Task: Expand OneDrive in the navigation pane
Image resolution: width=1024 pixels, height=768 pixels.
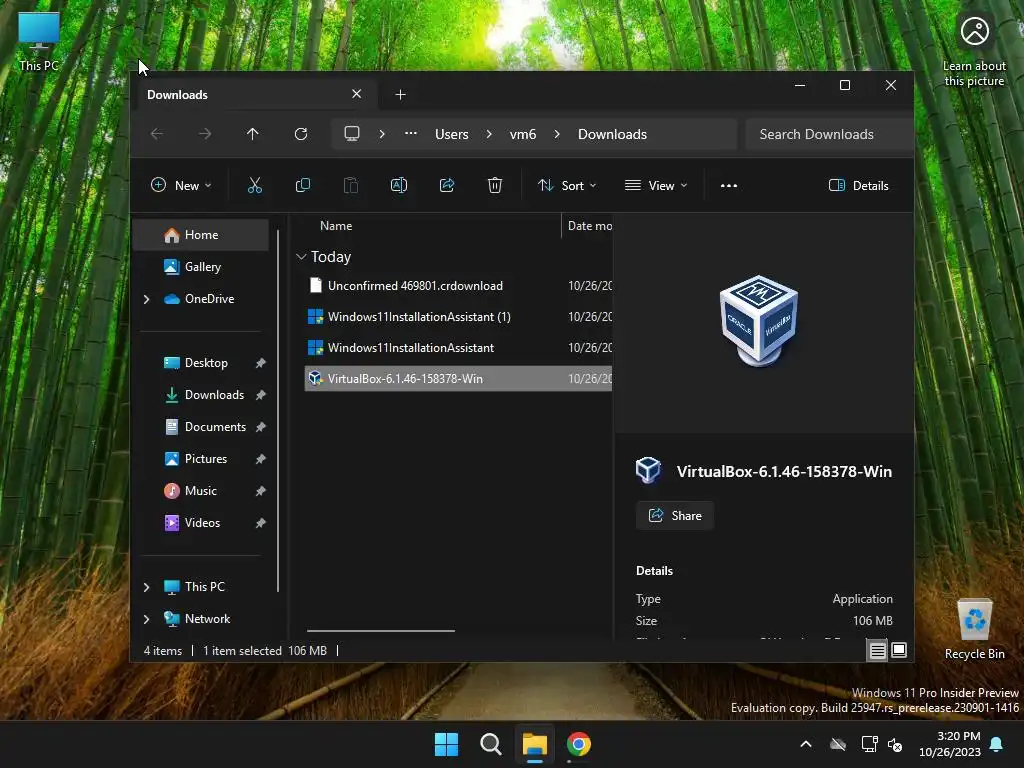Action: pyautogui.click(x=146, y=299)
